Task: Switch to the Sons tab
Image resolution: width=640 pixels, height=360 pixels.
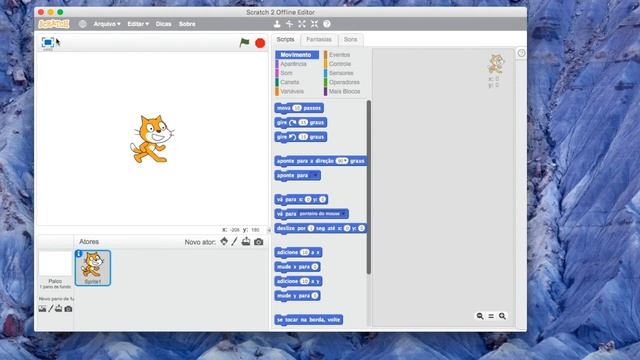Action: (350, 40)
